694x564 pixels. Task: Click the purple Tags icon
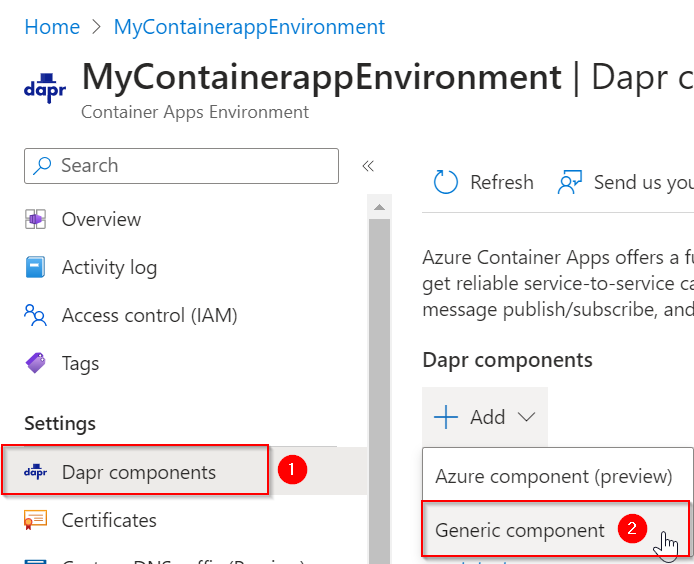point(36,363)
